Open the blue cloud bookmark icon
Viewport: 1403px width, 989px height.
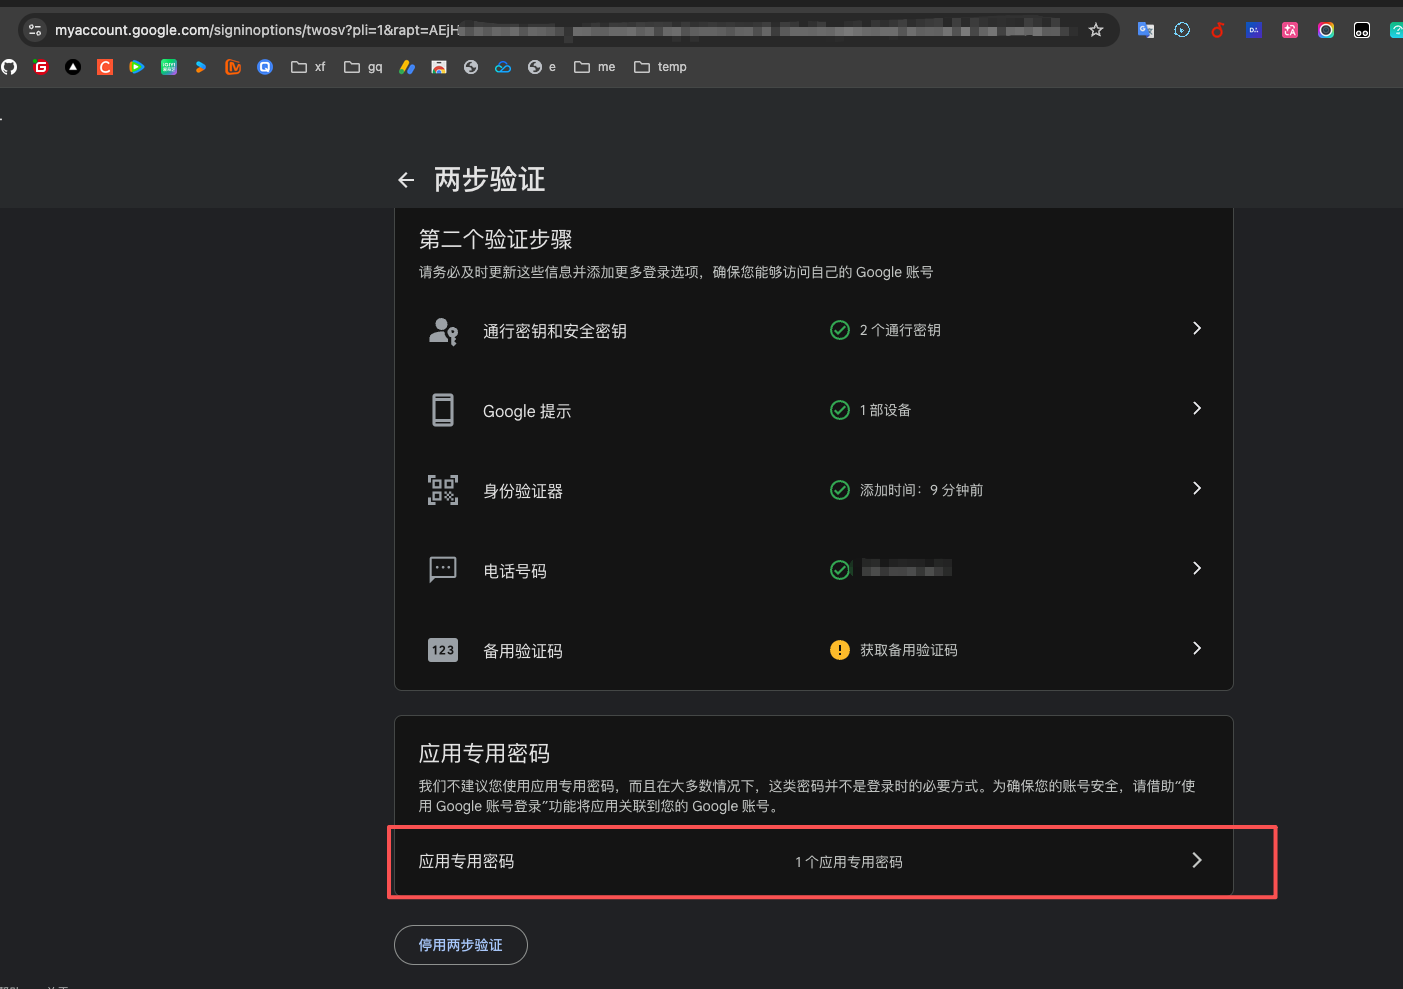click(x=503, y=67)
